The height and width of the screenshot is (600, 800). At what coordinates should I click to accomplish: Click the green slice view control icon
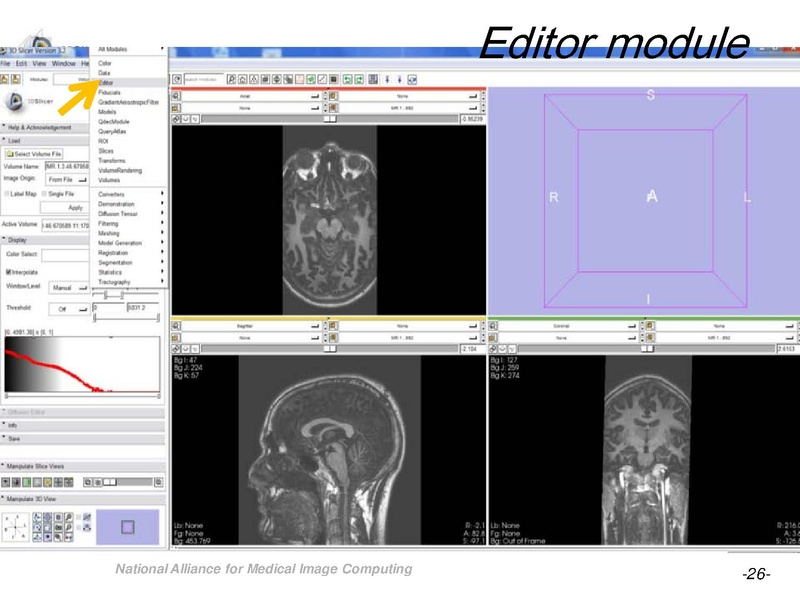tap(27, 482)
